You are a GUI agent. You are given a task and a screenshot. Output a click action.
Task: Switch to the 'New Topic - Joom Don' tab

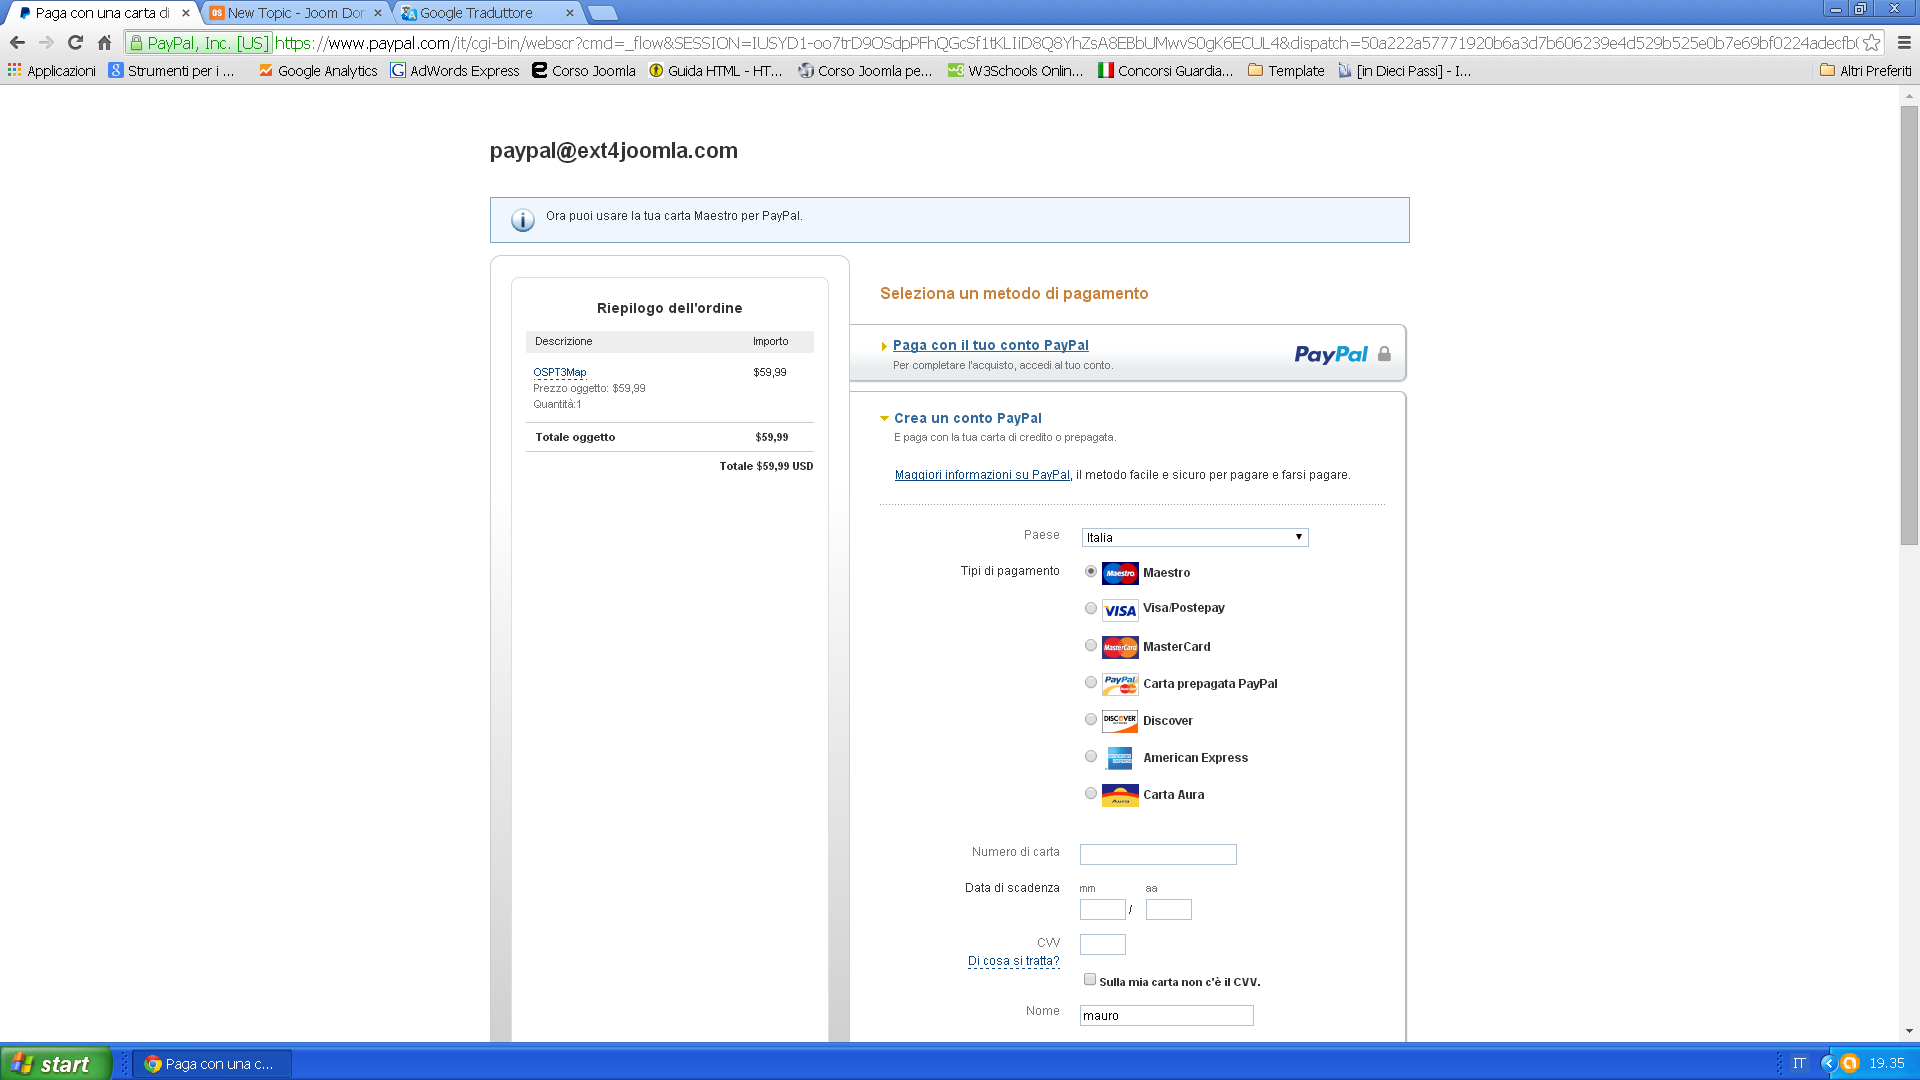pyautogui.click(x=296, y=13)
